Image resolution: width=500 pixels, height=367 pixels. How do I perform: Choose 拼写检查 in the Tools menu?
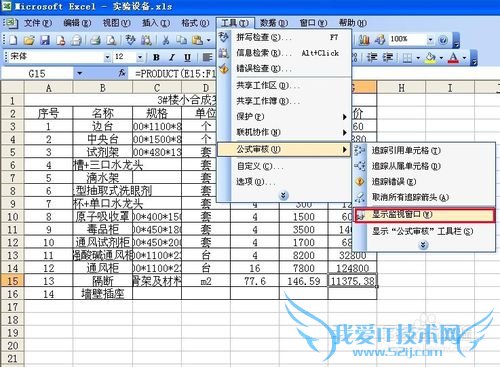[x=284, y=37]
